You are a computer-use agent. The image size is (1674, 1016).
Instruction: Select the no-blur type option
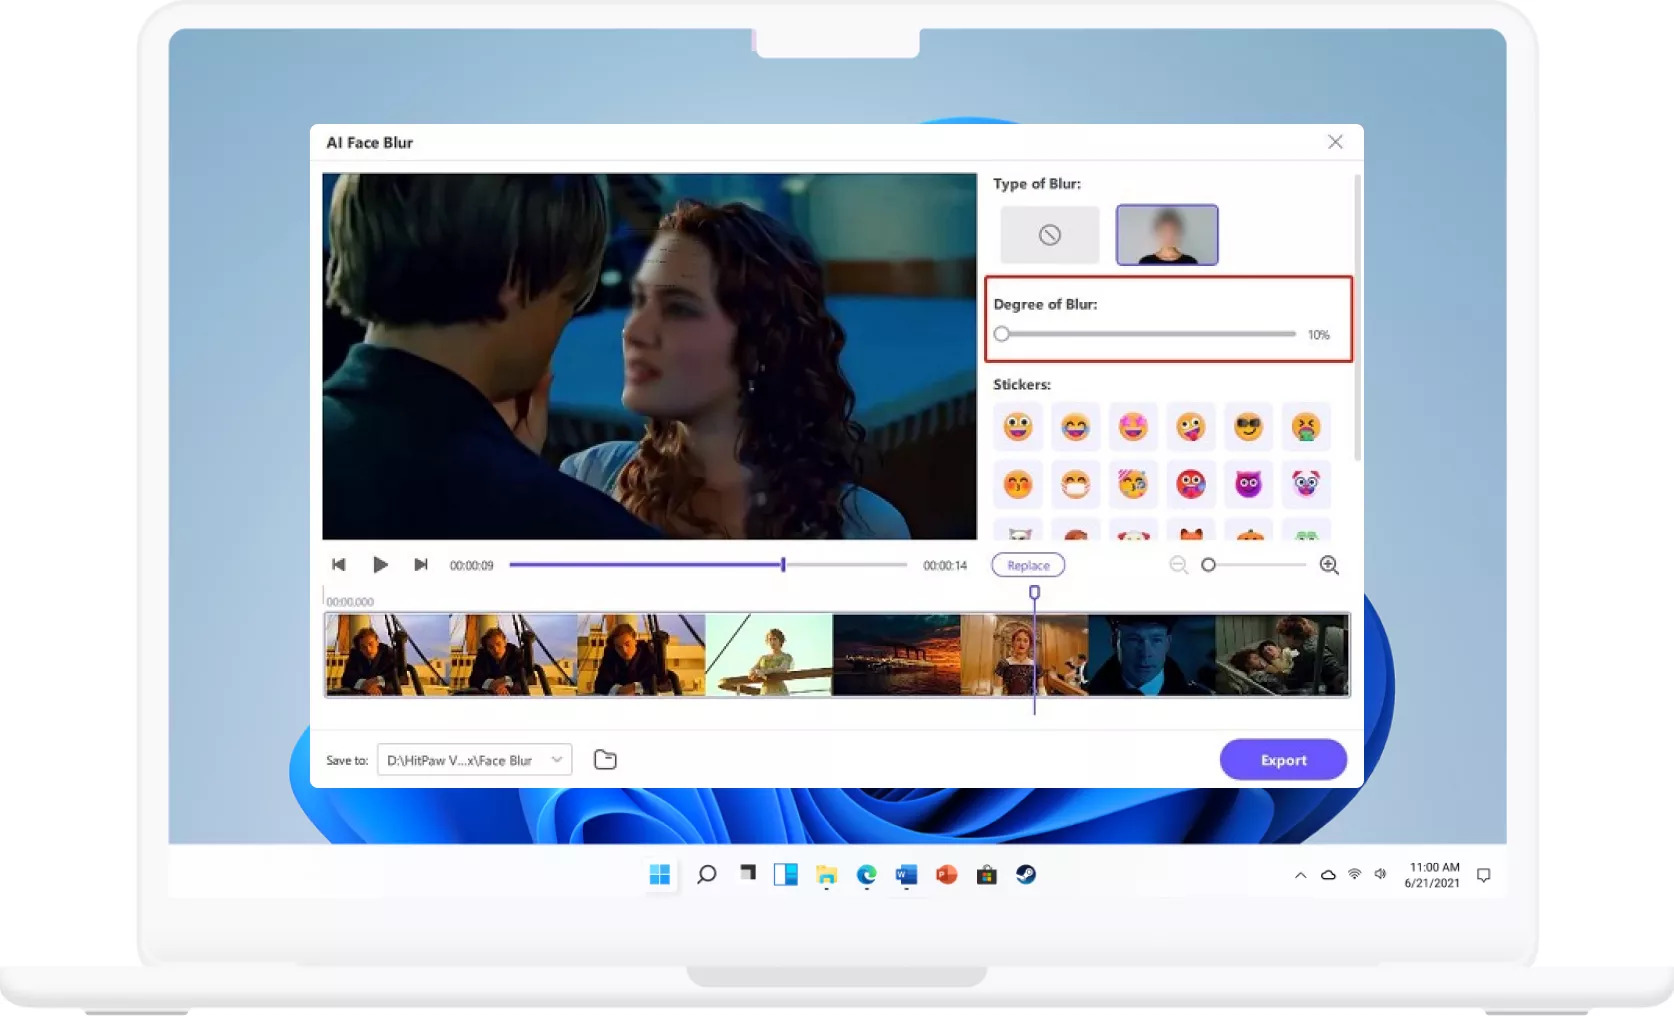point(1049,234)
